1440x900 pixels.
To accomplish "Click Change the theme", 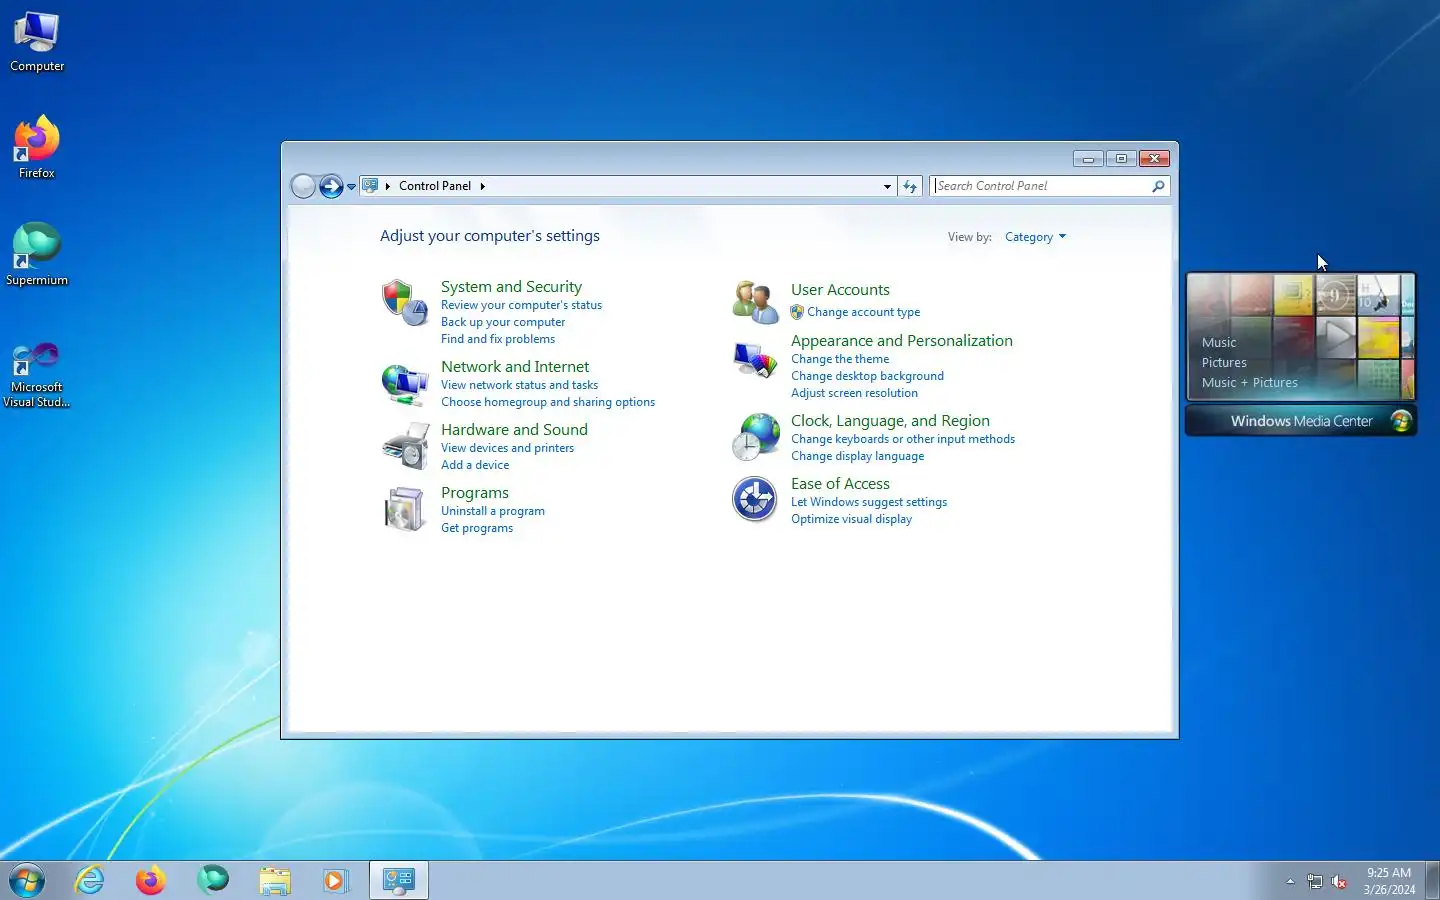I will tap(840, 359).
